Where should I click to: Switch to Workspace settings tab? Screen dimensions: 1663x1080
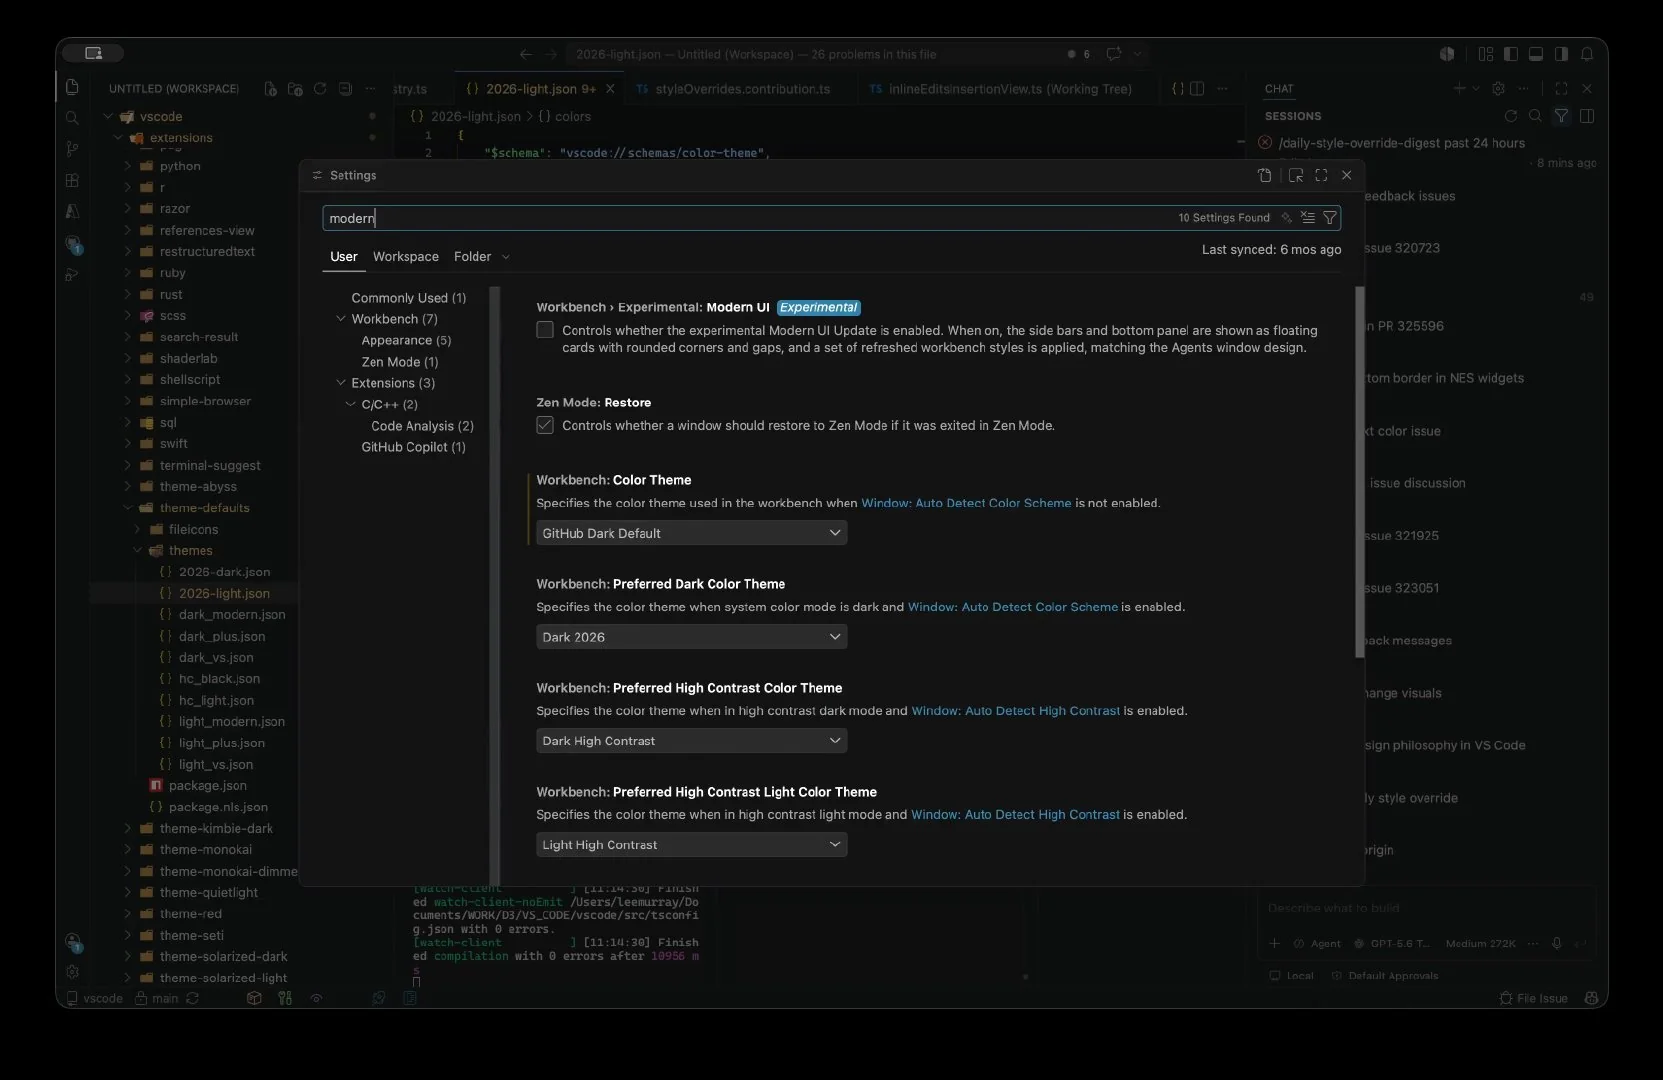point(406,257)
